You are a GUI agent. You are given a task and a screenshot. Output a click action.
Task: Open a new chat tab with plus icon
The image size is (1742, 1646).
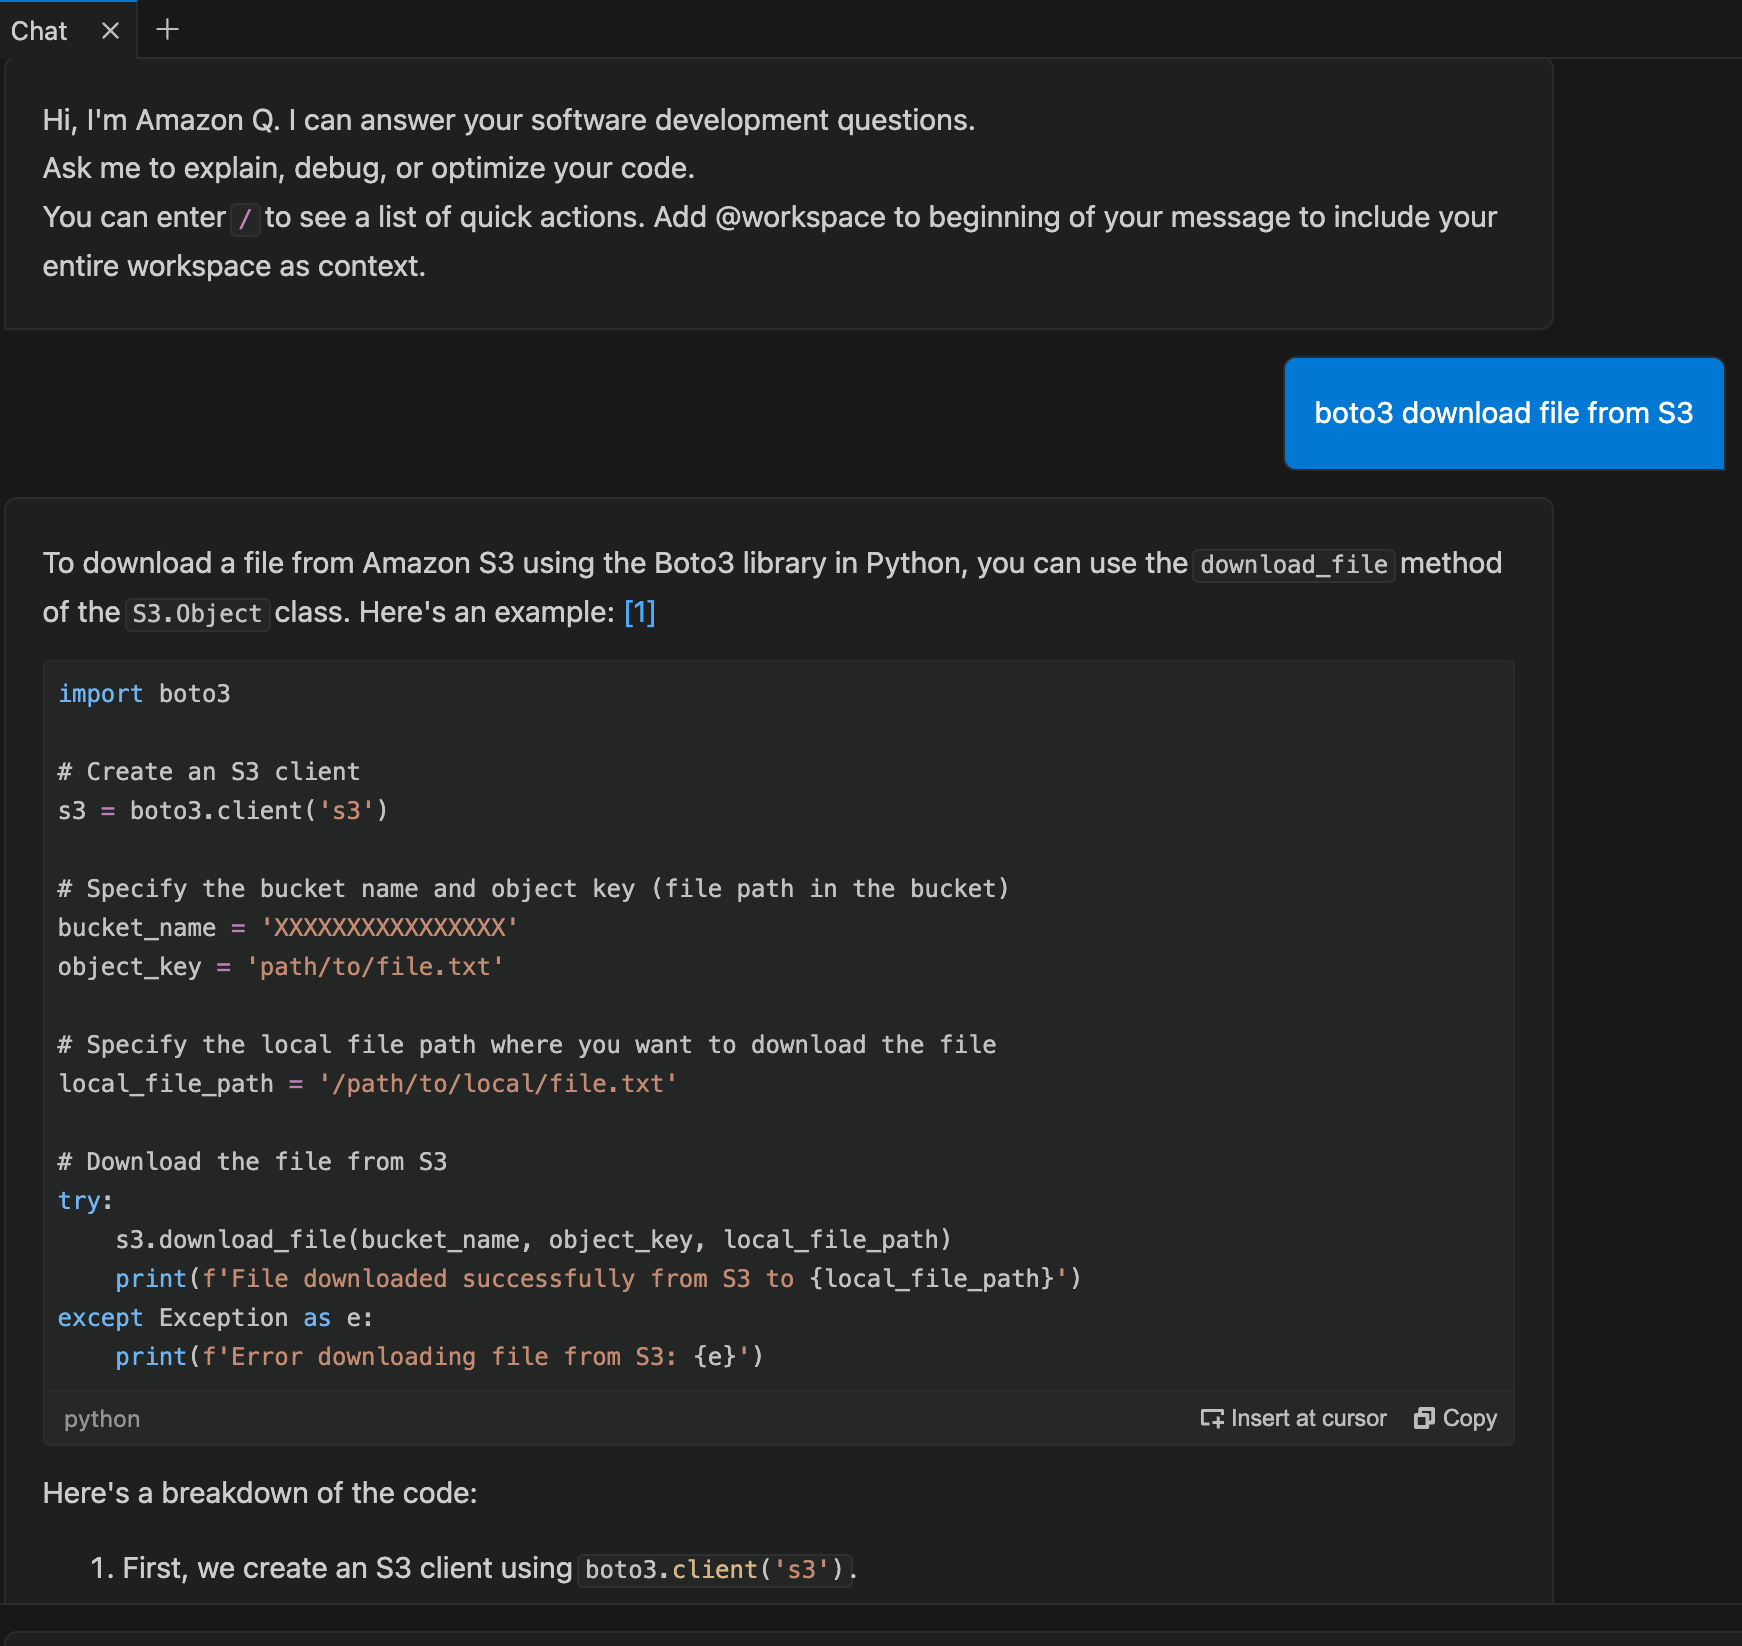[x=168, y=30]
